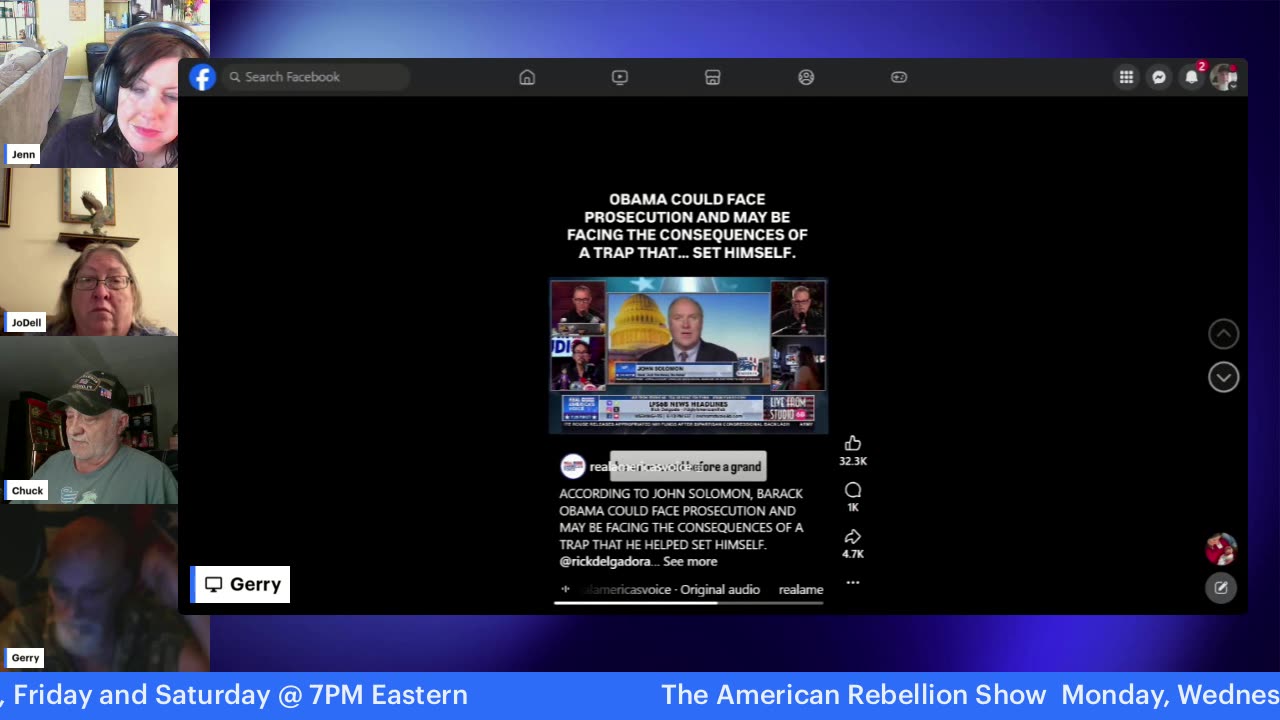Focus the Search Facebook field
Screen dimensions: 1280x720
[x=316, y=77]
